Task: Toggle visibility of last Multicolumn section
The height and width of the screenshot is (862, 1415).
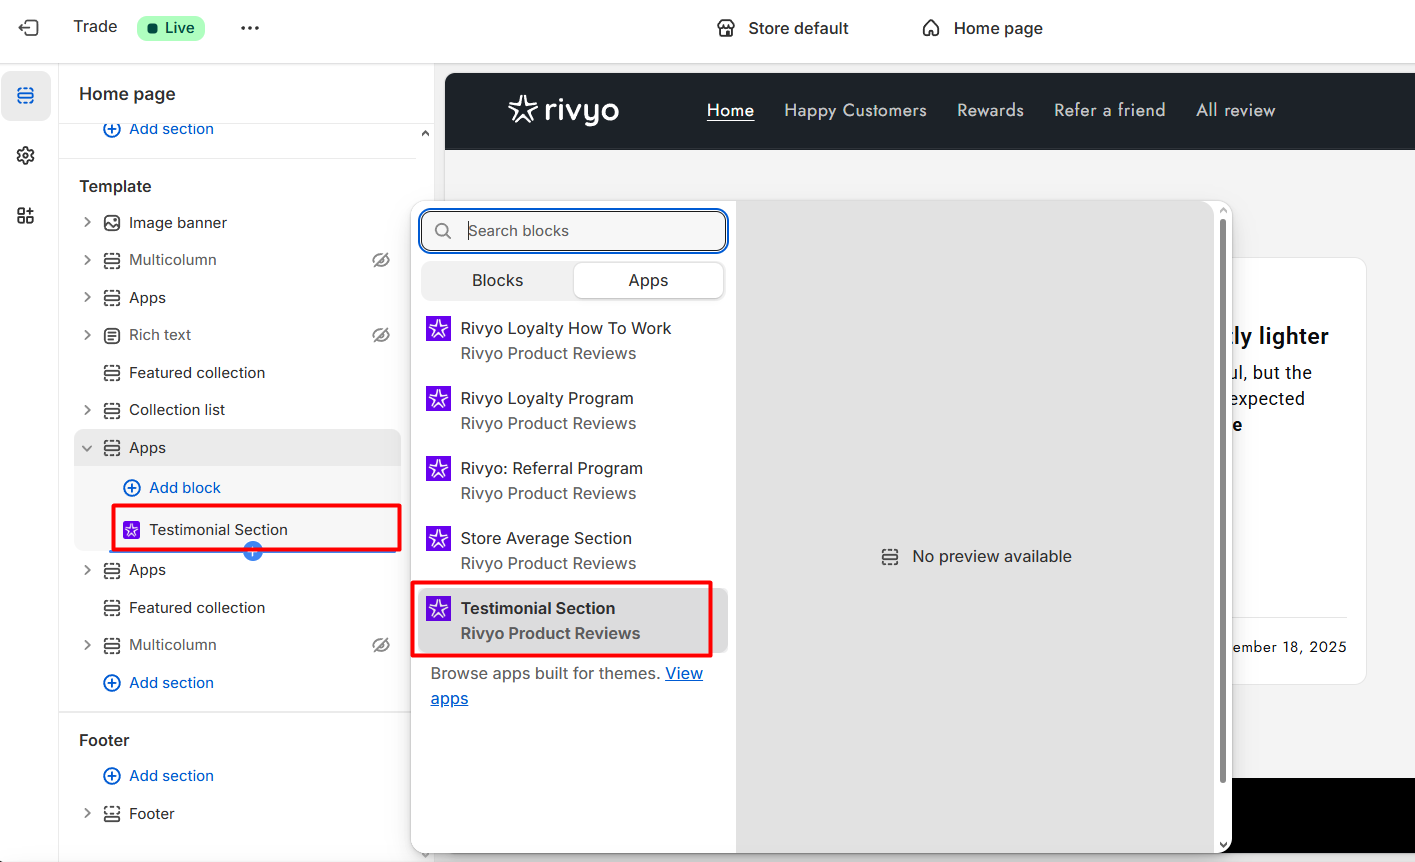Action: click(381, 645)
